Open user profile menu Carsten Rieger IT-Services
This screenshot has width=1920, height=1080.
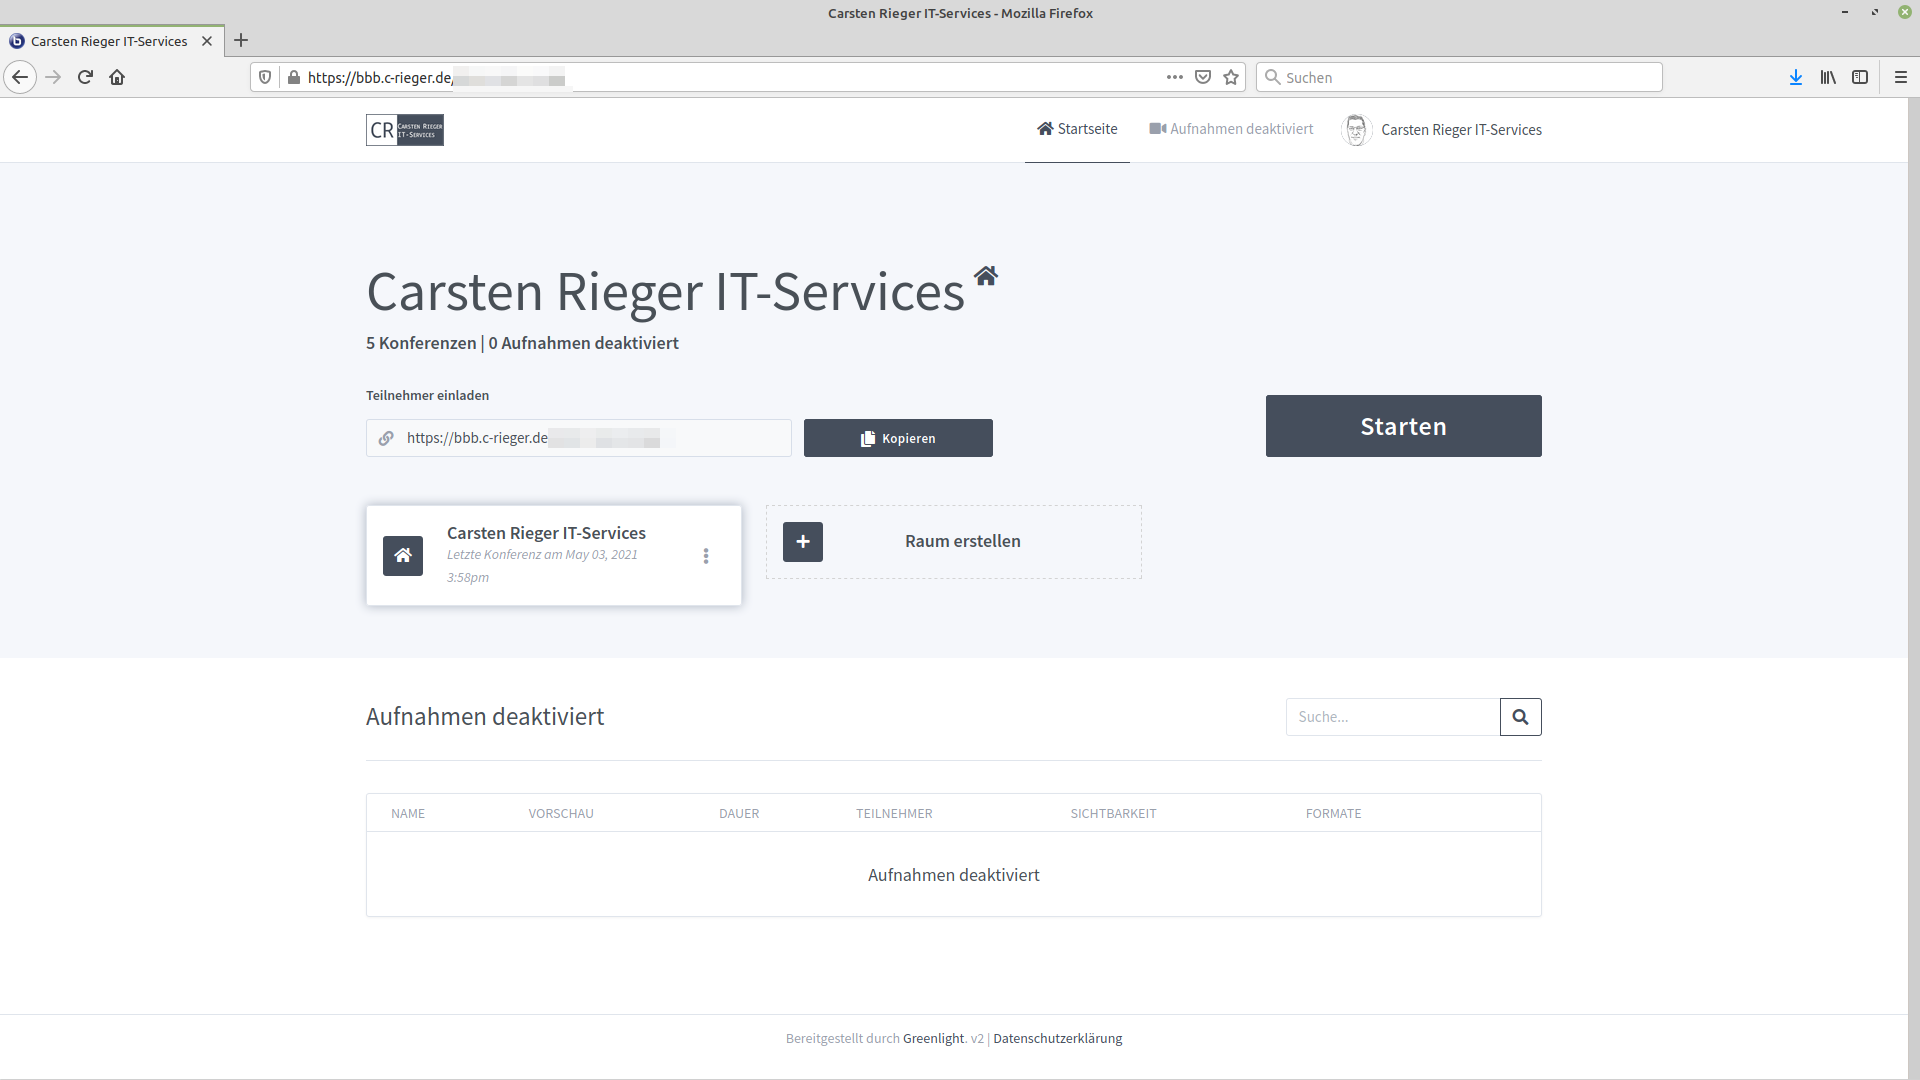pyautogui.click(x=1441, y=130)
